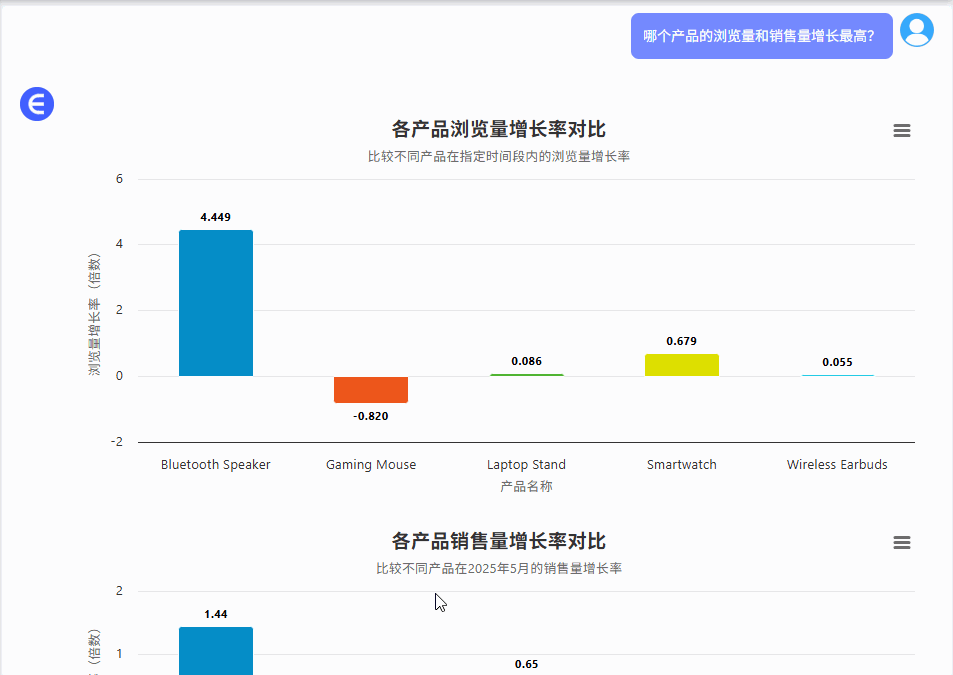Click the Bluetooth Speaker axis label
The image size is (953, 675).
[x=216, y=465]
